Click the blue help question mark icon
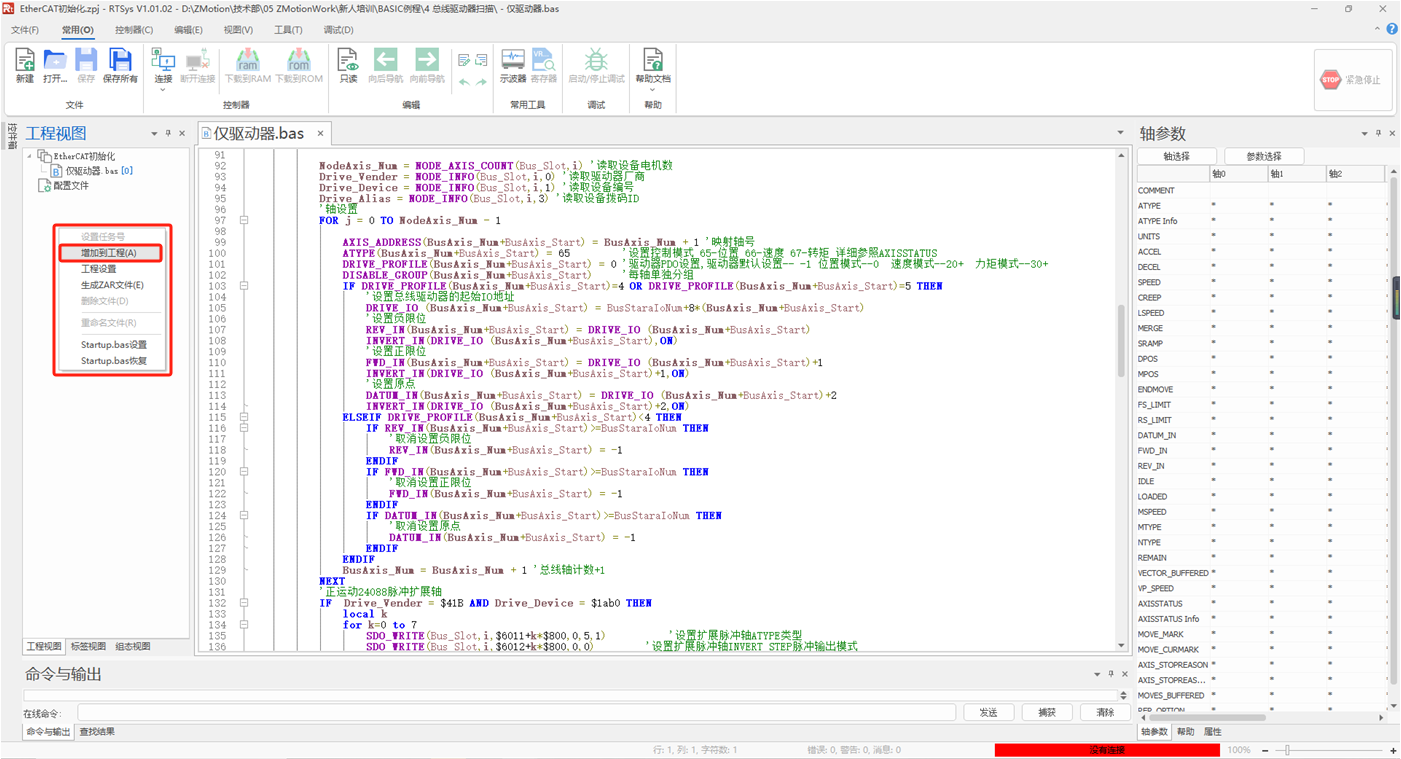 1392,29
